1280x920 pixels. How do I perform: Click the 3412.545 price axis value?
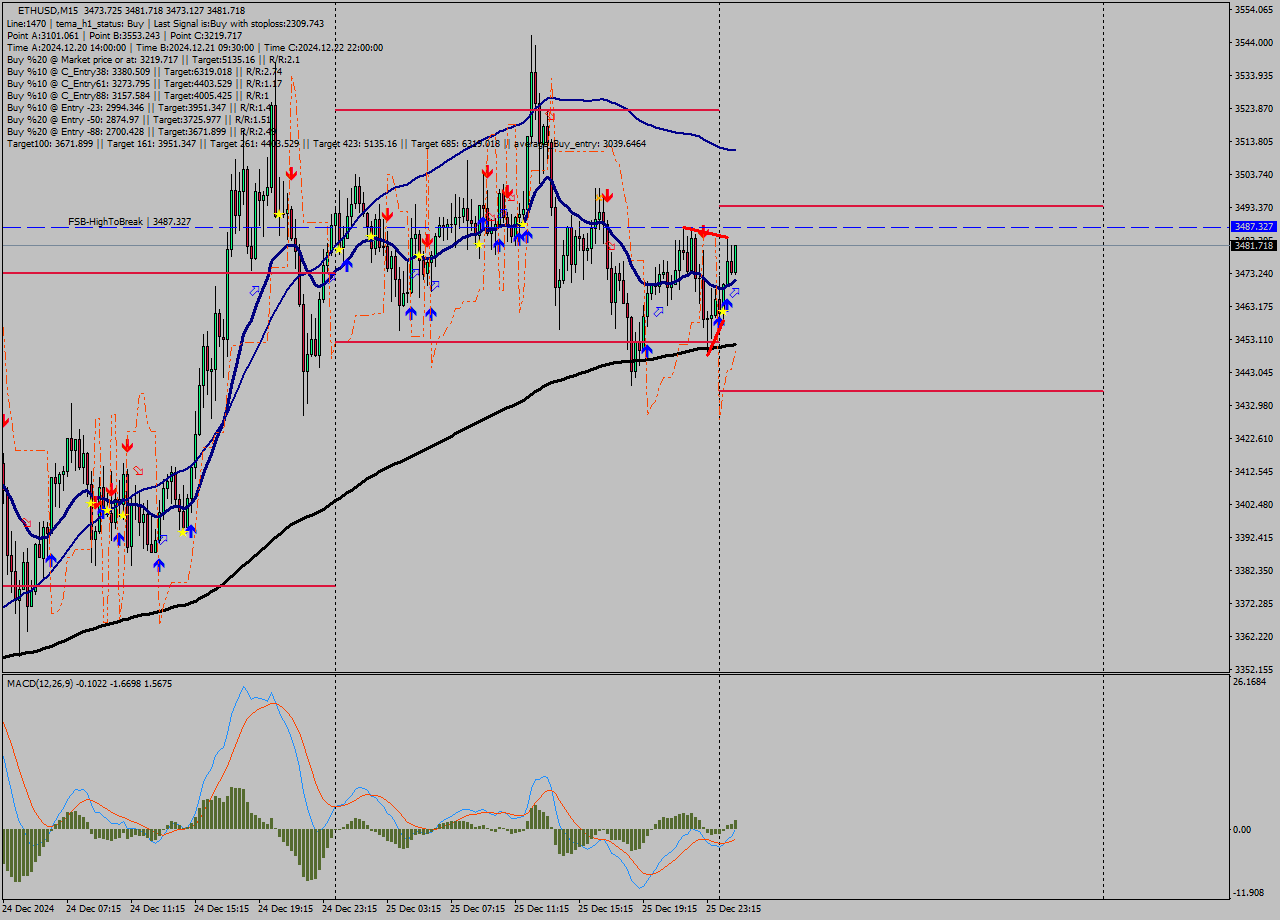point(1254,471)
